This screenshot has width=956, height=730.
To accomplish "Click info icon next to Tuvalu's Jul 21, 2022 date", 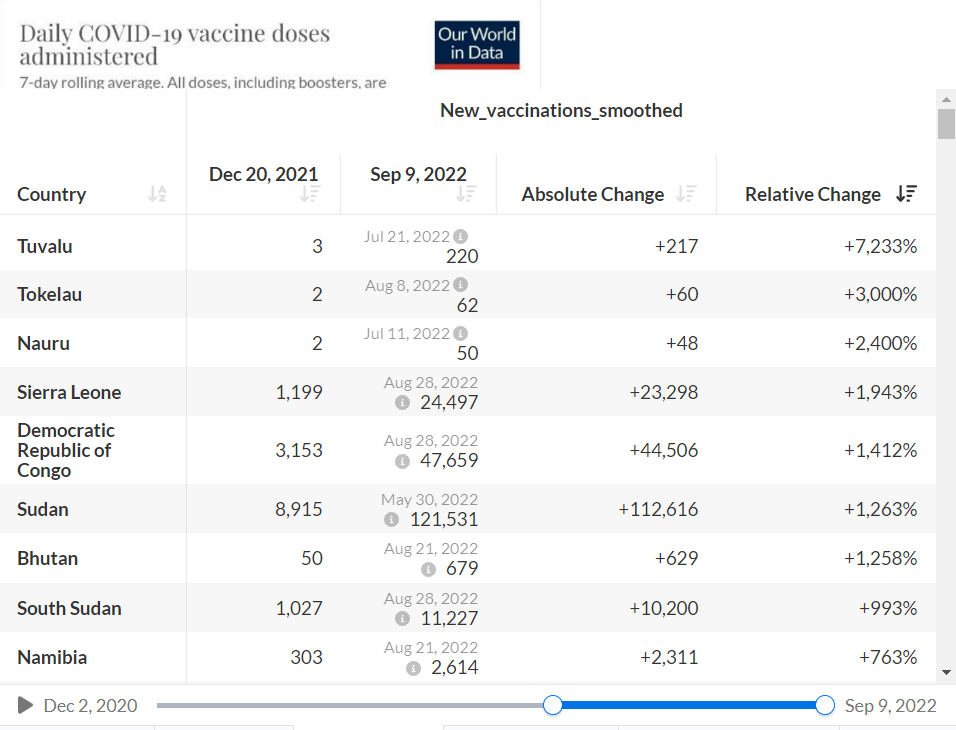I will (x=461, y=236).
